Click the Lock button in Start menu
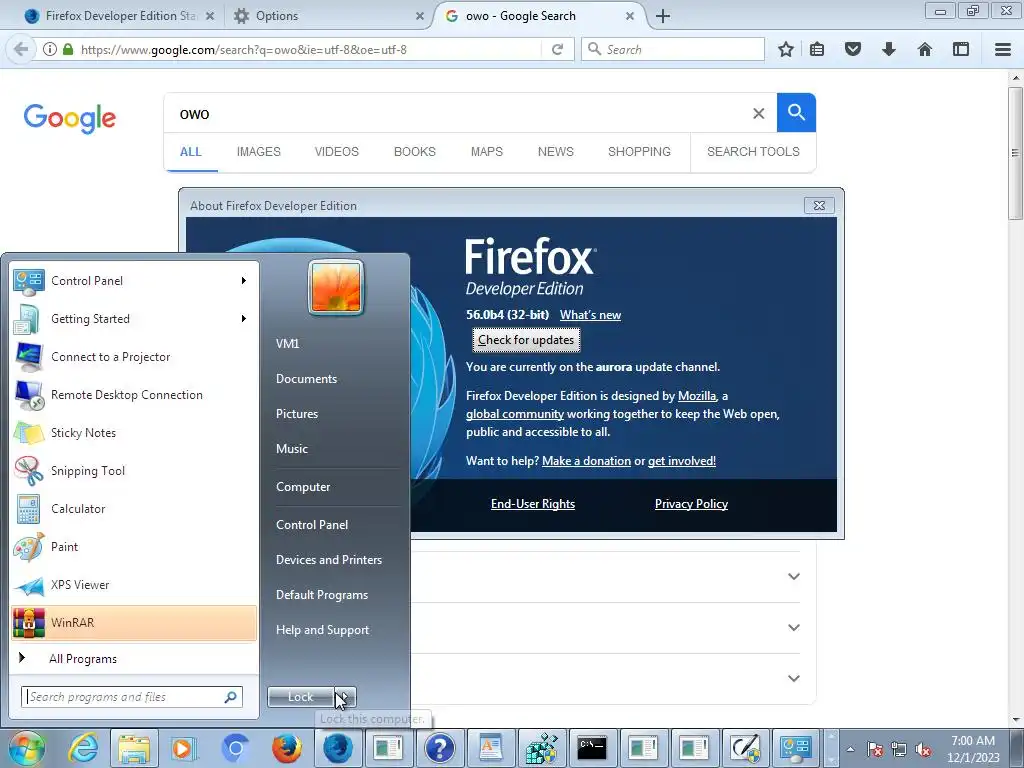Viewport: 1024px width, 768px height. 301,697
